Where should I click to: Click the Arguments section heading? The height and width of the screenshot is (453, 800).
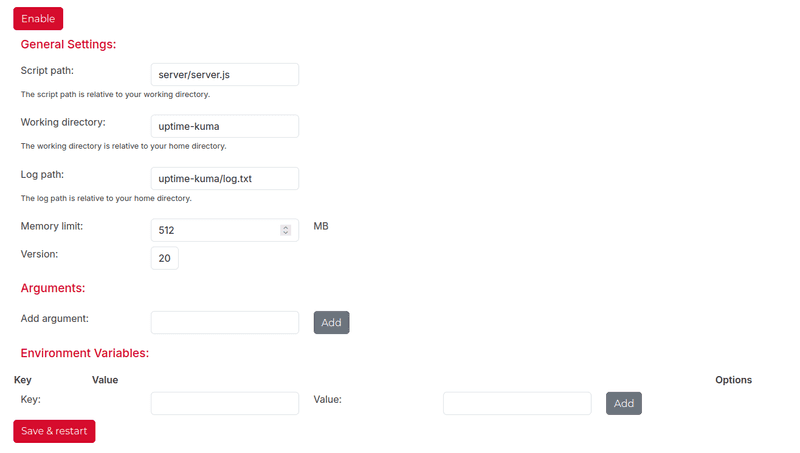[x=53, y=288]
